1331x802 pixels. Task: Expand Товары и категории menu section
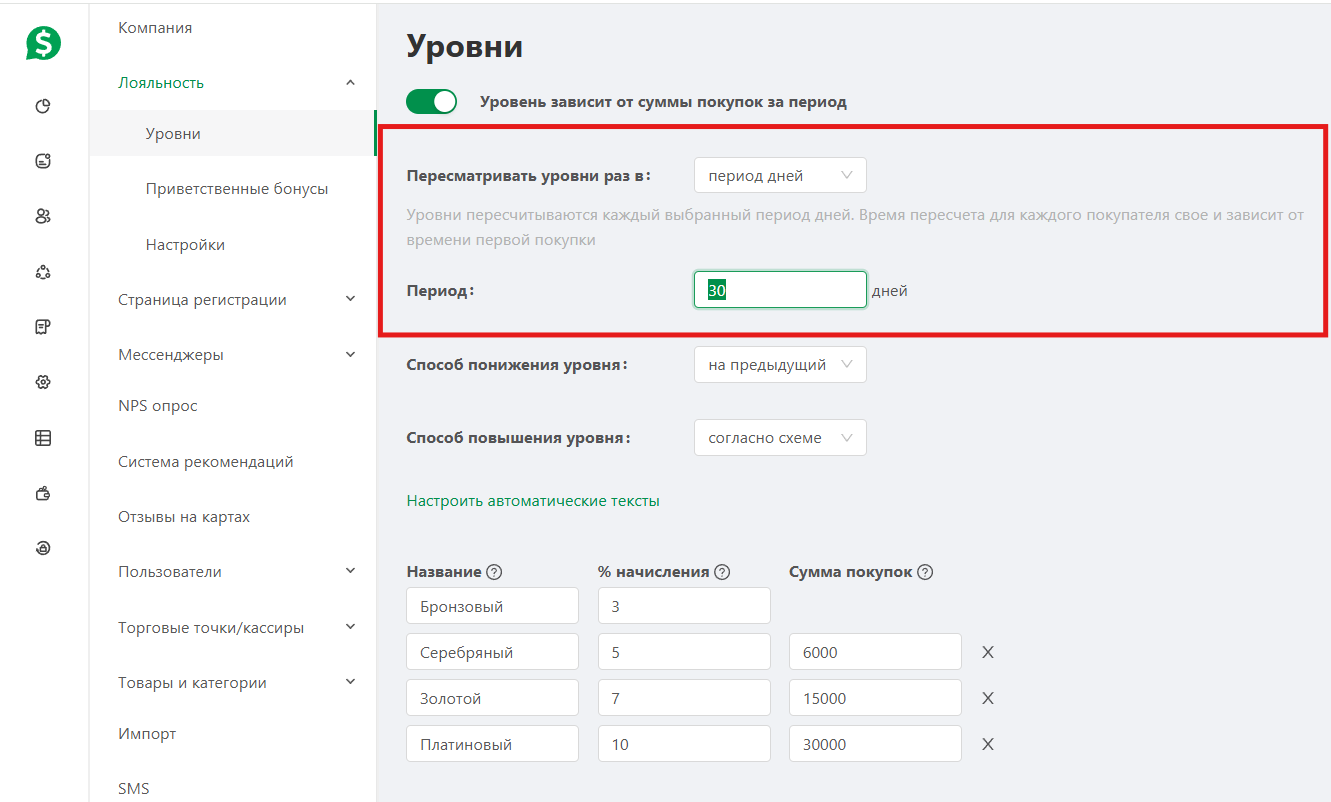tap(350, 682)
